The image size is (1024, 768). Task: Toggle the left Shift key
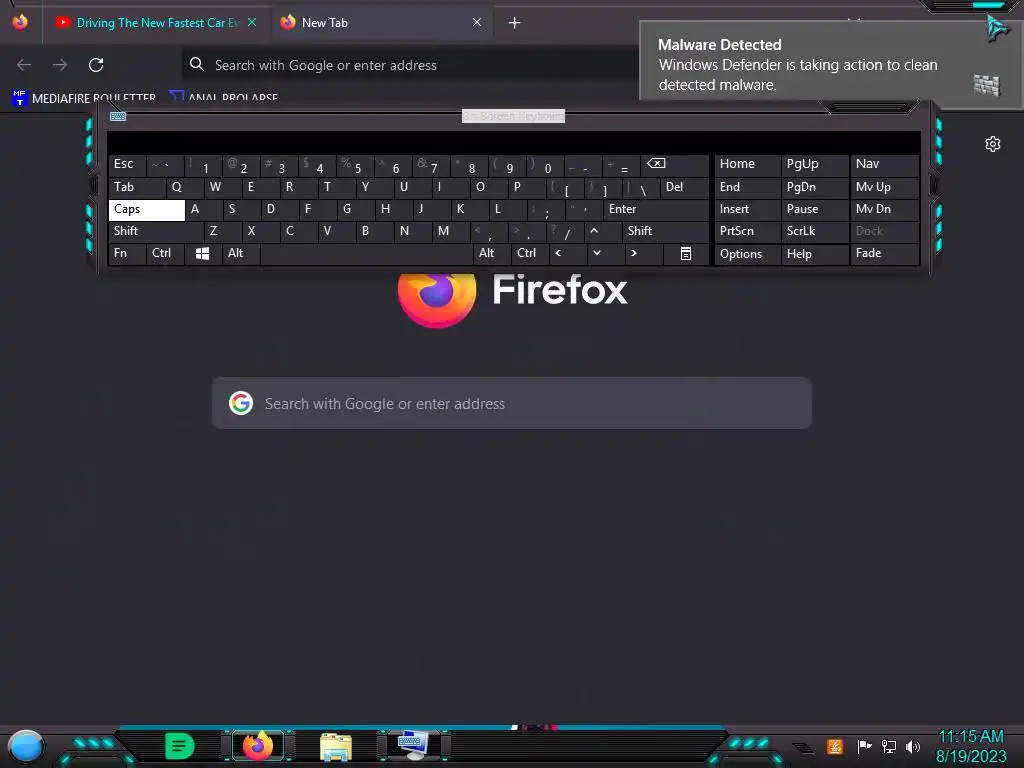coord(156,231)
